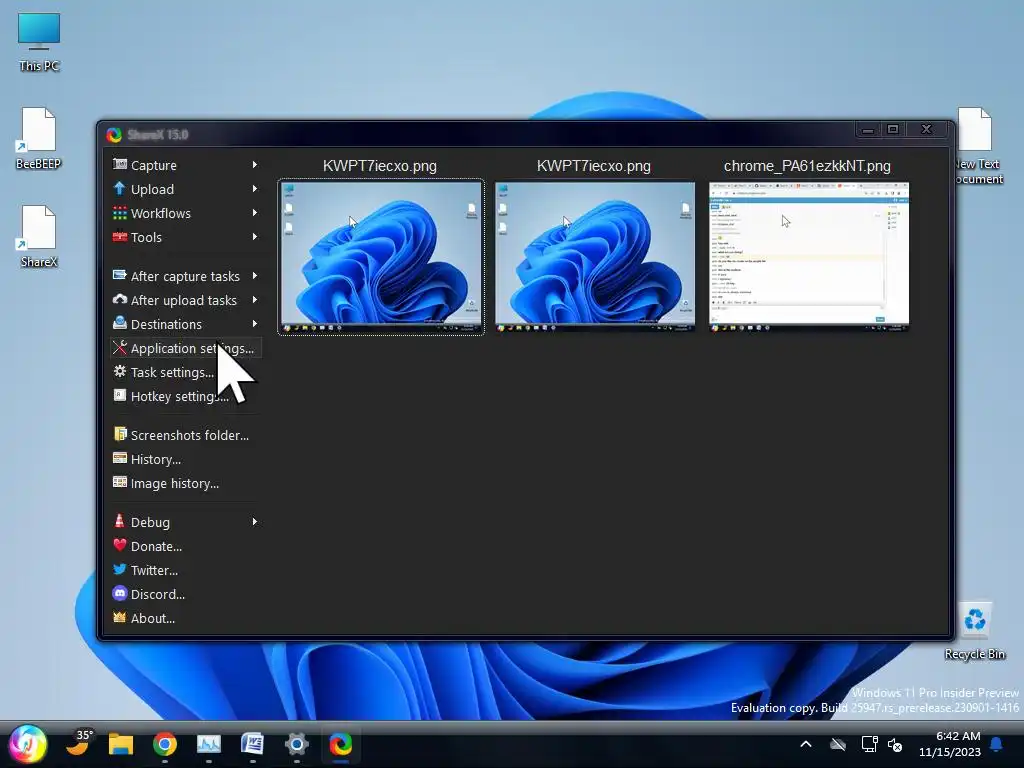Open the Start menu orb
The width and height of the screenshot is (1024, 768).
click(28, 744)
